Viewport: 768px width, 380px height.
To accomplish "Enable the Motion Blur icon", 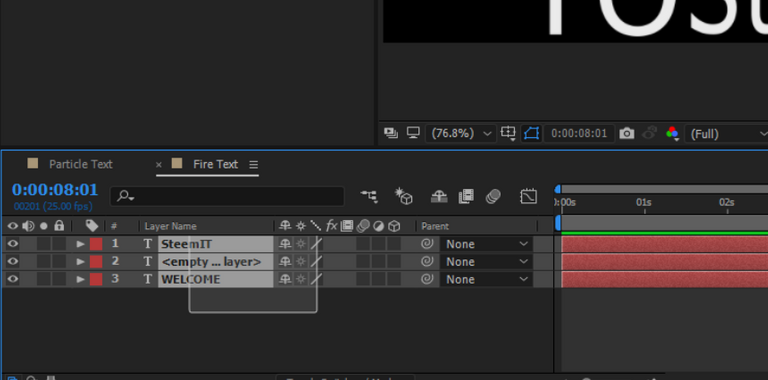I will (494, 197).
